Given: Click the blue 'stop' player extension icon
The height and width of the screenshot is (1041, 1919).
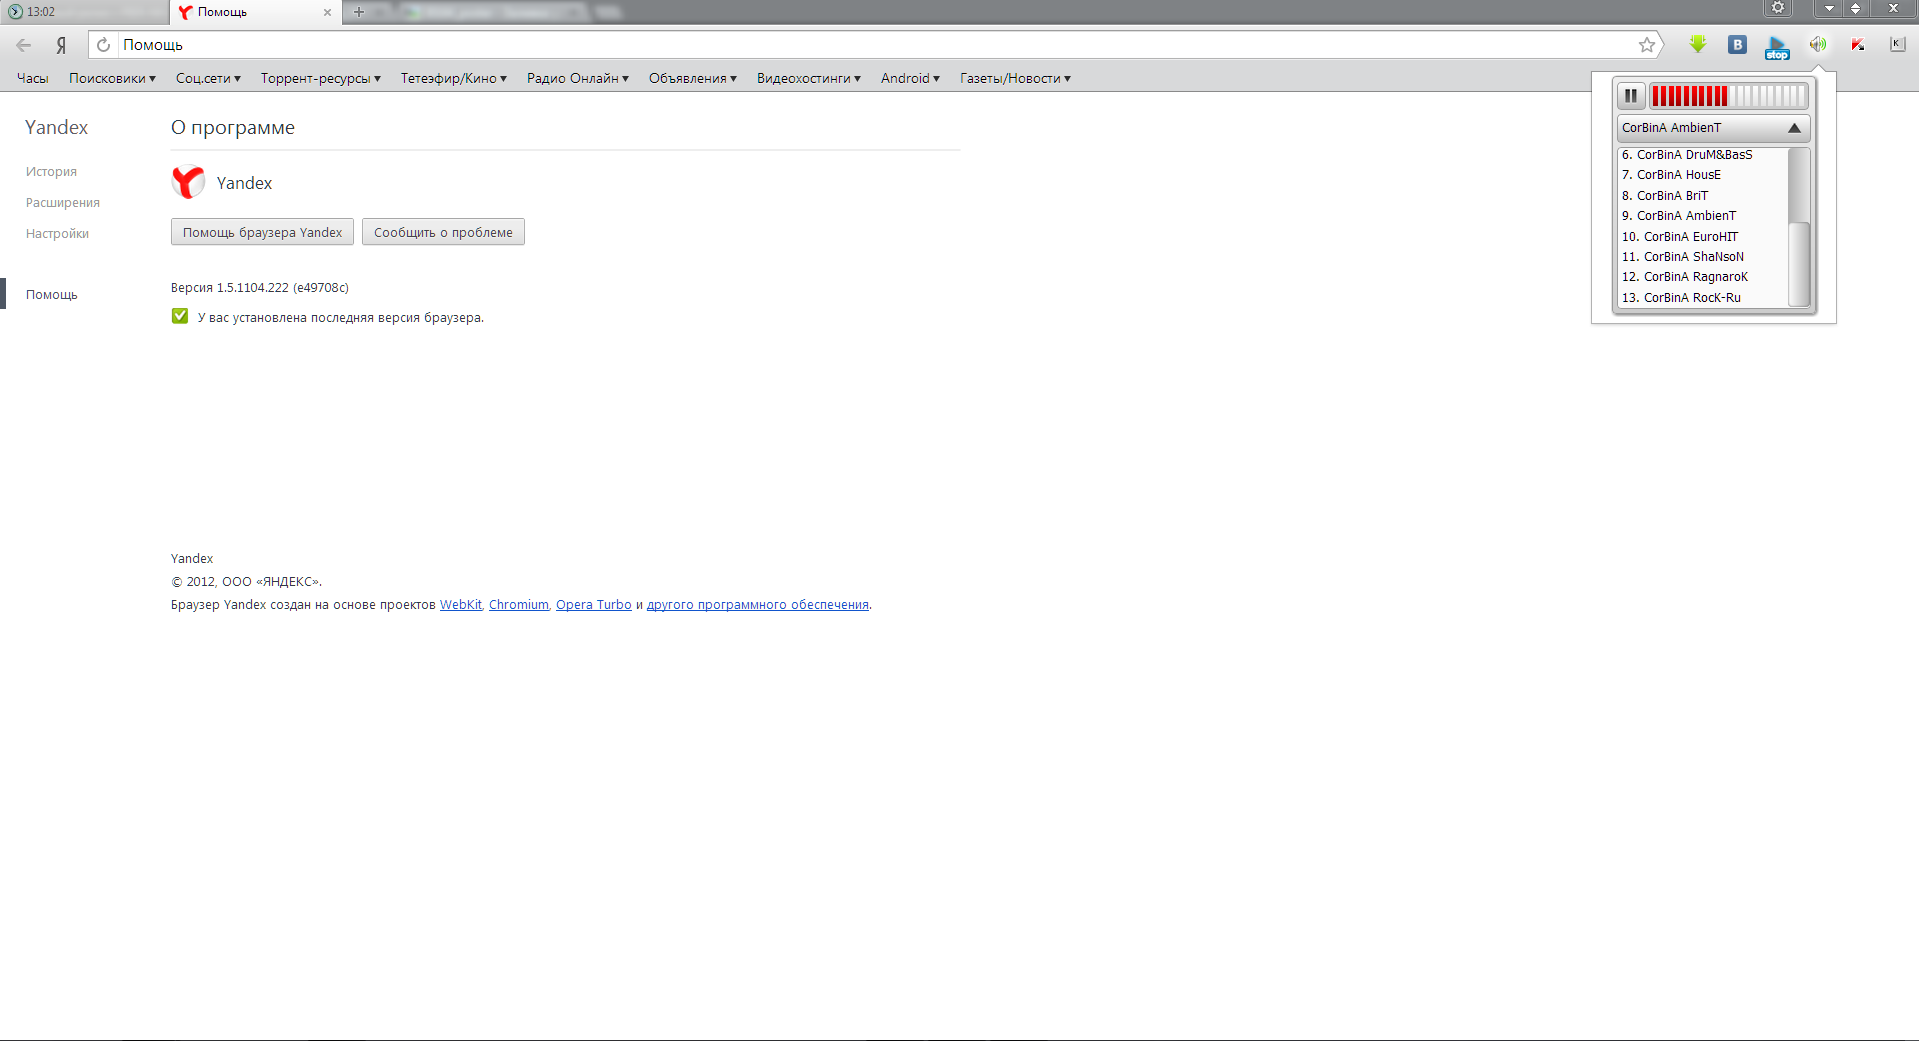Looking at the screenshot, I should click(1777, 47).
